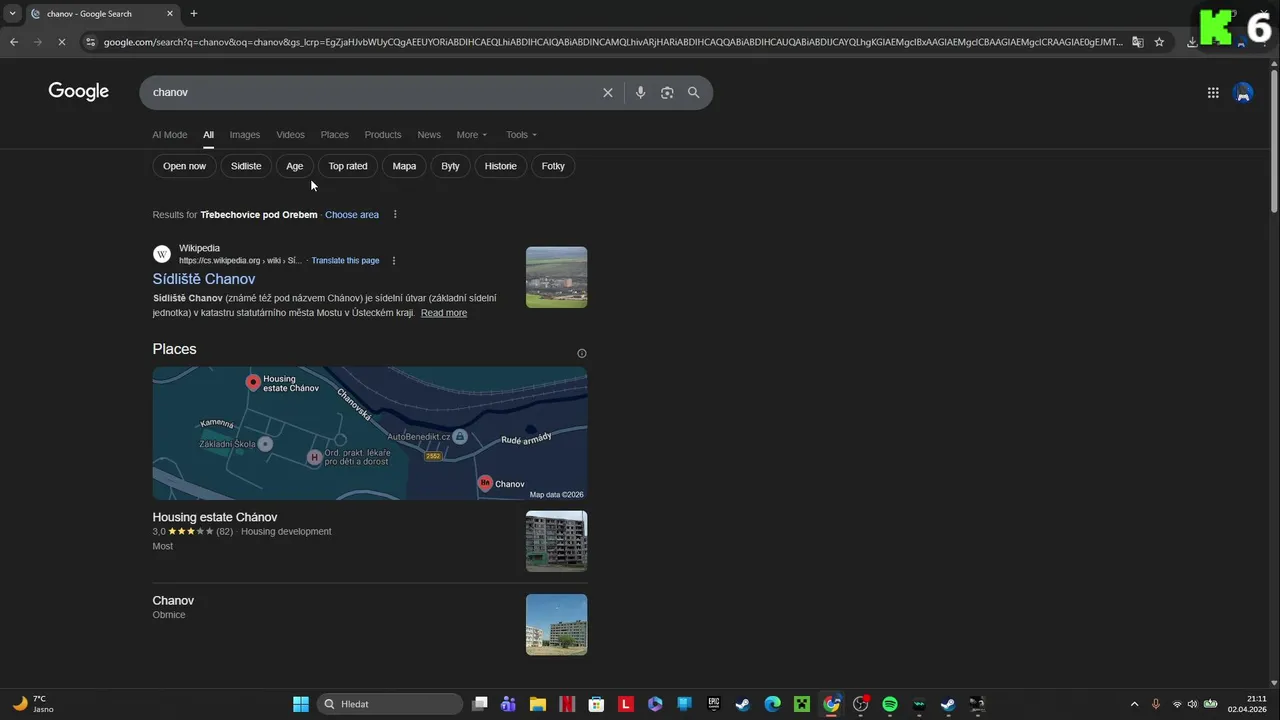Stop loading the page
This screenshot has height=720, width=1280.
point(62,42)
